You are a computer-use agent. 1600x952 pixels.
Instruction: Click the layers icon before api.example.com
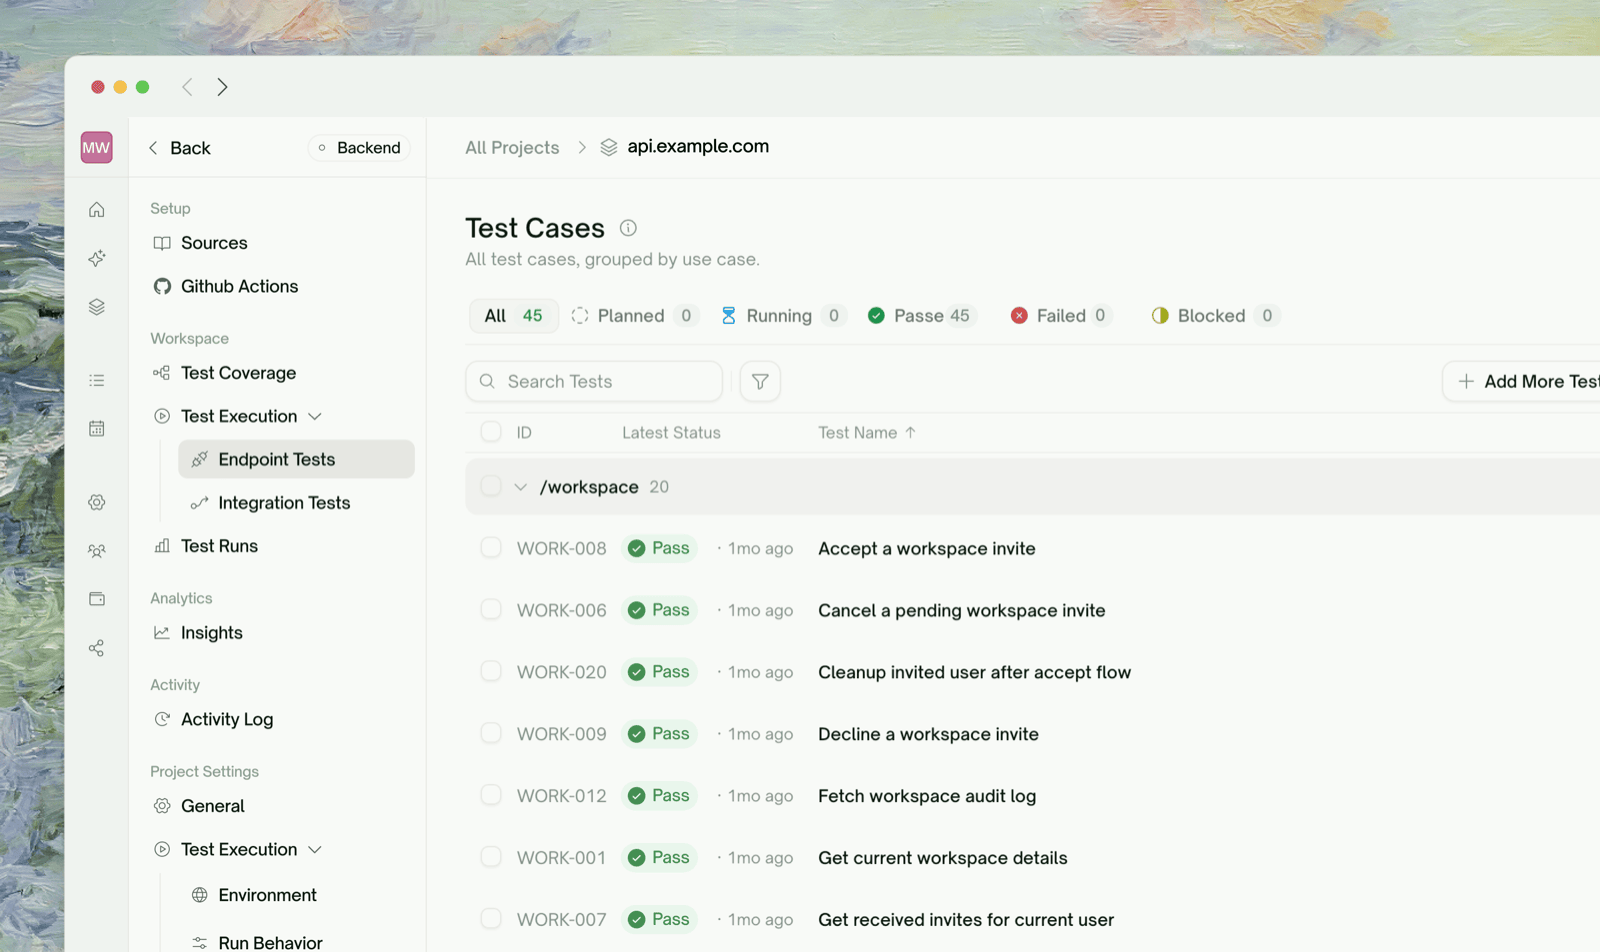pyautogui.click(x=609, y=147)
